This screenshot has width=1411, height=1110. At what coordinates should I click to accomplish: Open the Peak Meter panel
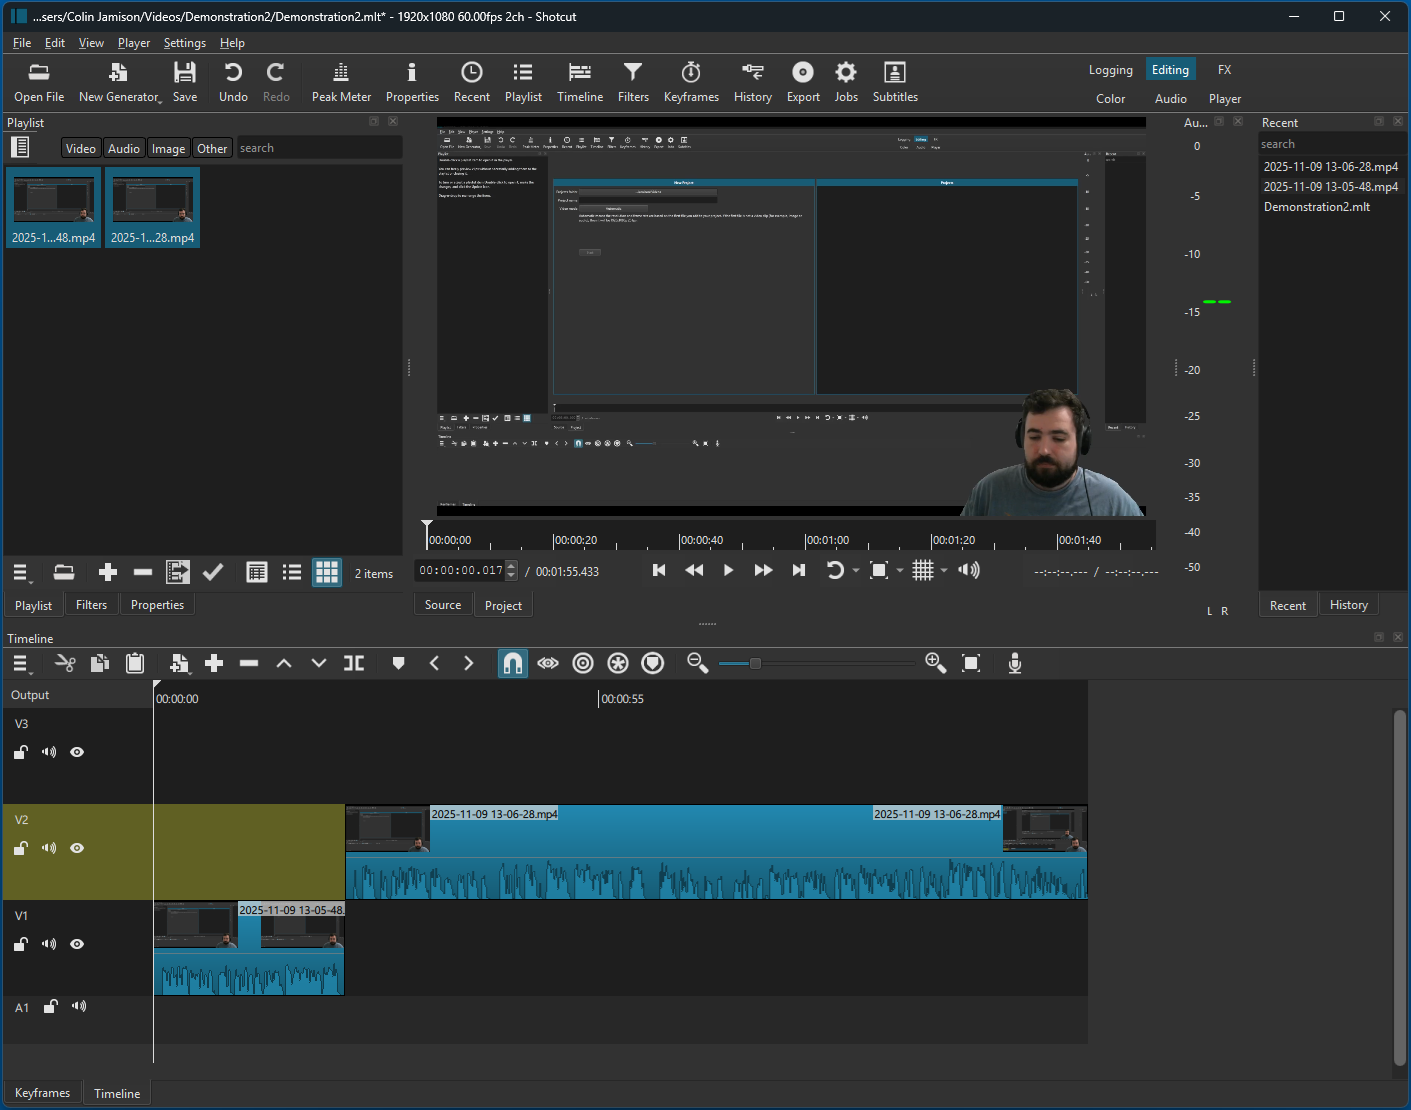(x=341, y=80)
